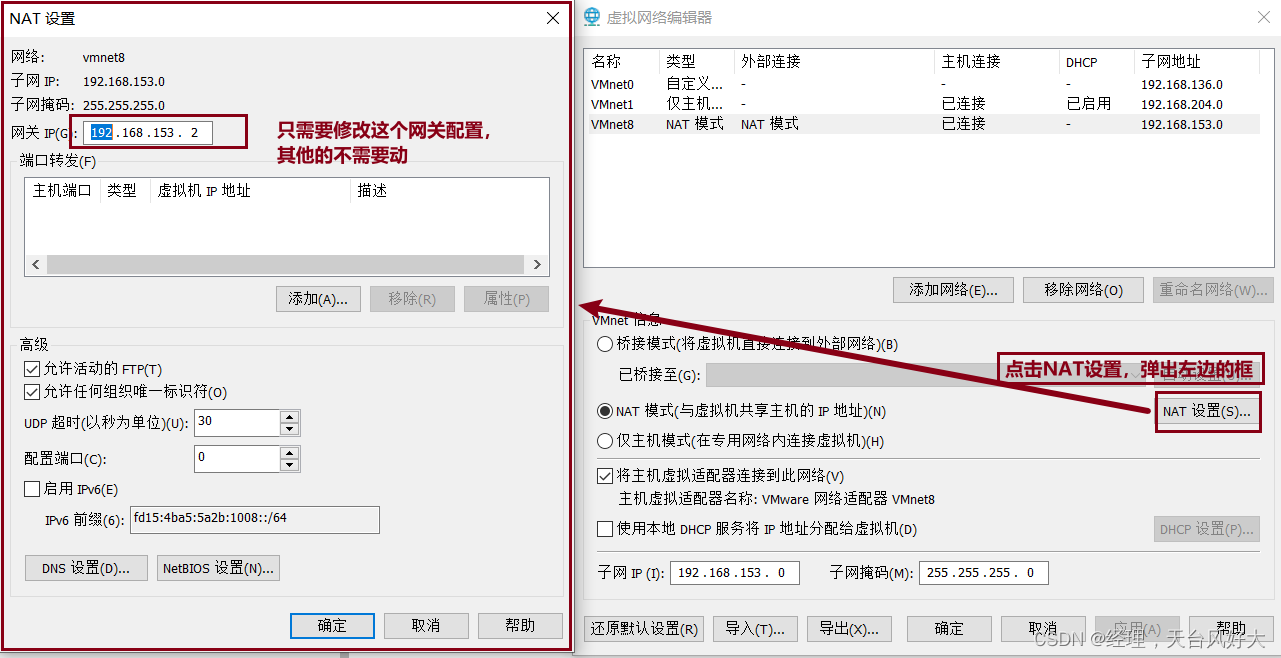Screen dimensions: 1281x658
Task: Open DNS 设置(D)...
Action: [x=86, y=568]
